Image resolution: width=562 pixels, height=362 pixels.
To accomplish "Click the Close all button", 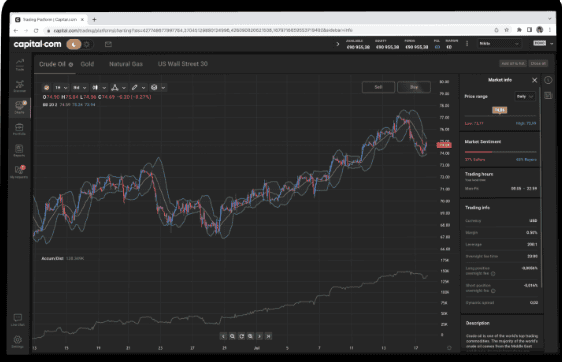I will point(538,63).
